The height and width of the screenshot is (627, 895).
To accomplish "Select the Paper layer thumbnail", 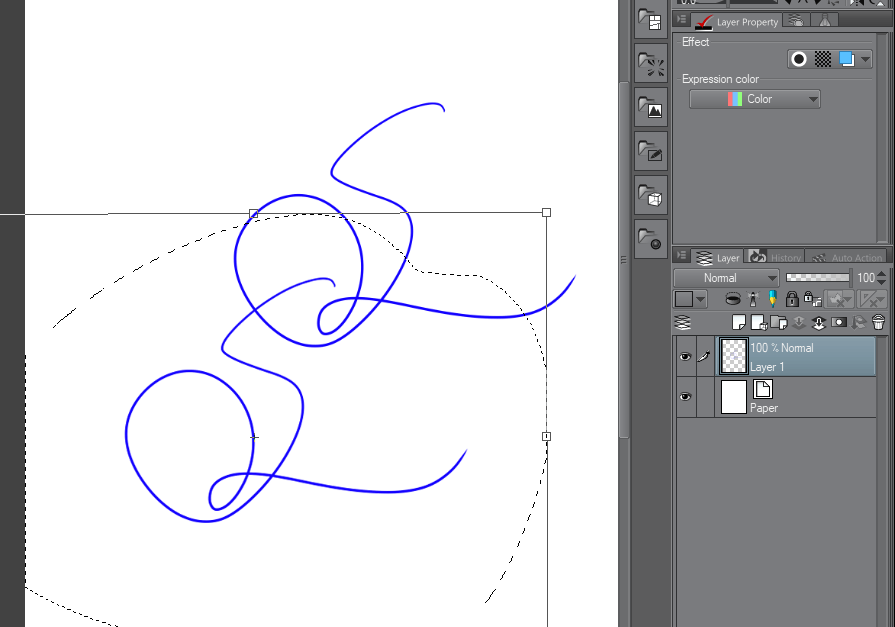I will coord(734,397).
